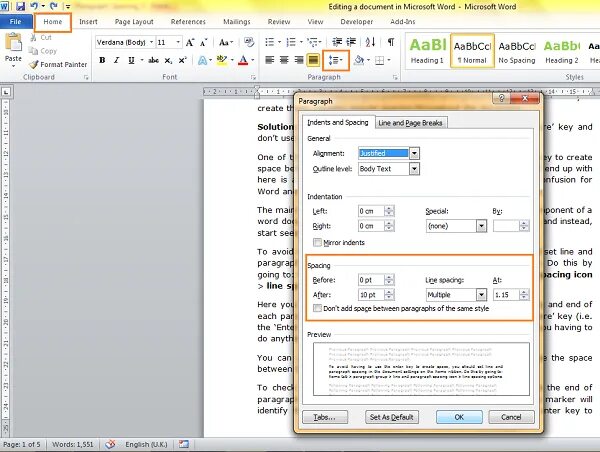Check Don't add space between paragraphs checkbox
Viewport: 600px width, 452px height.
pyautogui.click(x=317, y=308)
